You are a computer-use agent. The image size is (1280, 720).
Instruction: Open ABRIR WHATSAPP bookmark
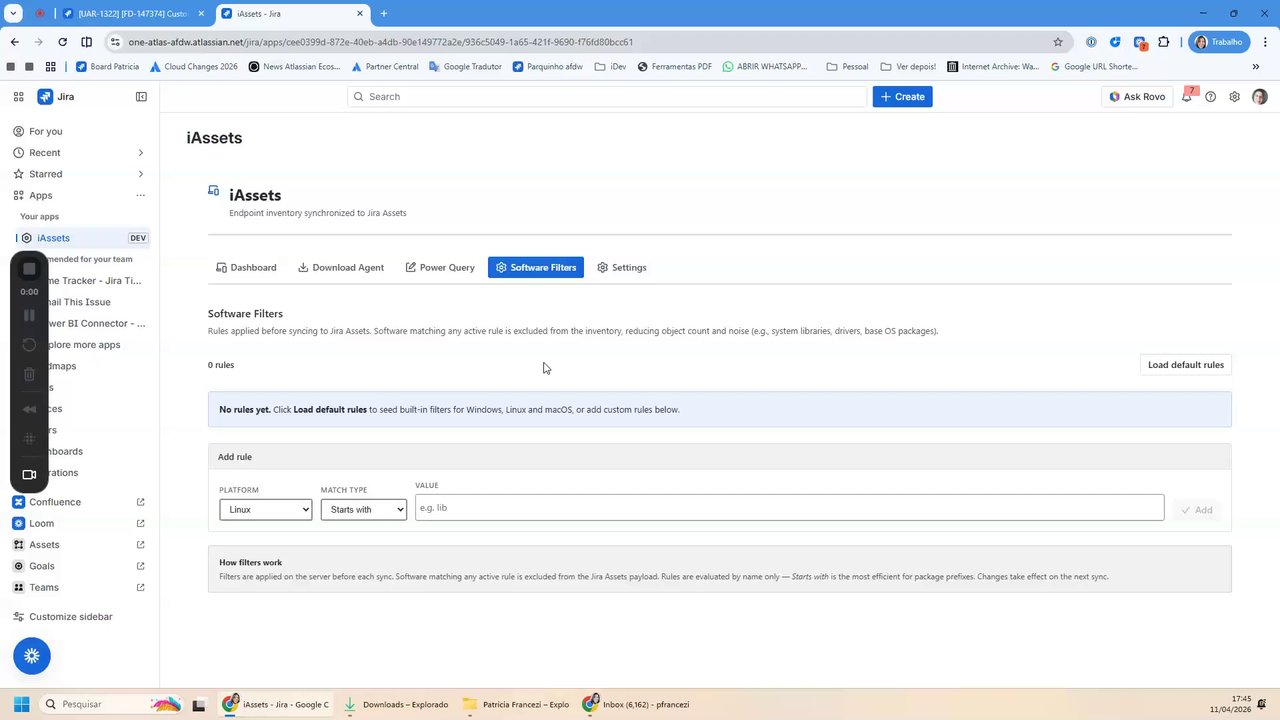coord(765,67)
